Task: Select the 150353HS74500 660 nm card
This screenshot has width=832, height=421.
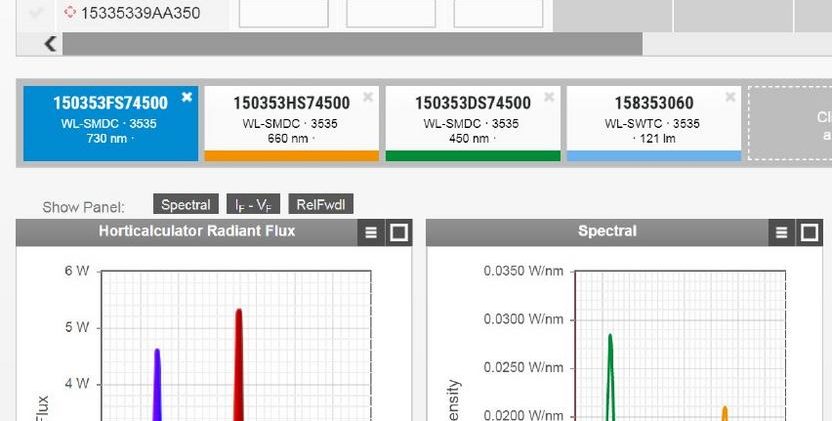Action: click(291, 120)
